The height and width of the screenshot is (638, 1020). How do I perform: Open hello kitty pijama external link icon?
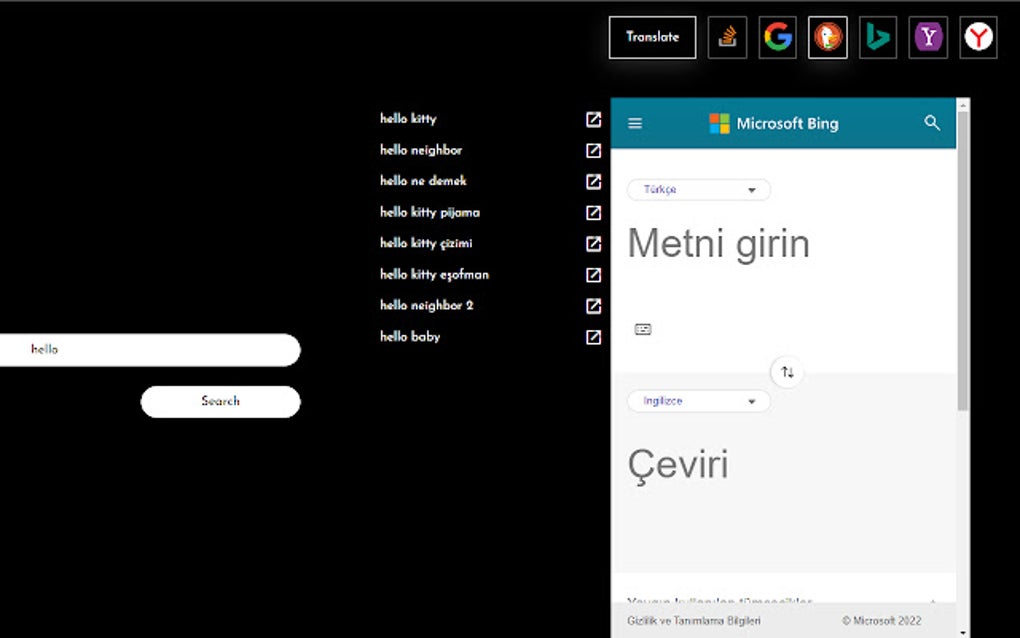593,213
